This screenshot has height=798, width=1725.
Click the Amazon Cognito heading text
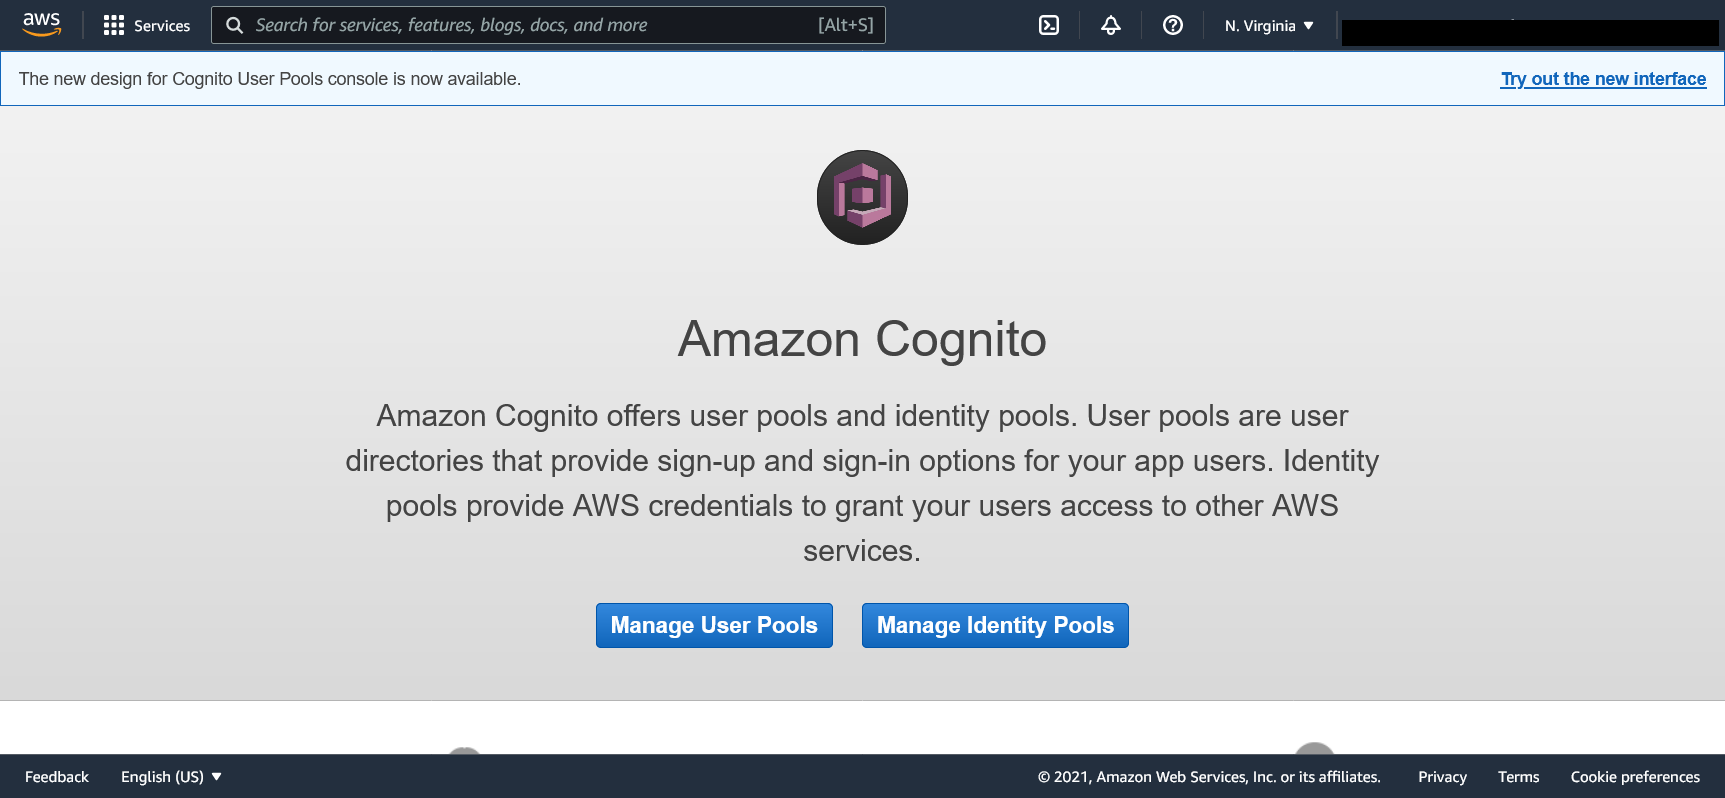(862, 339)
